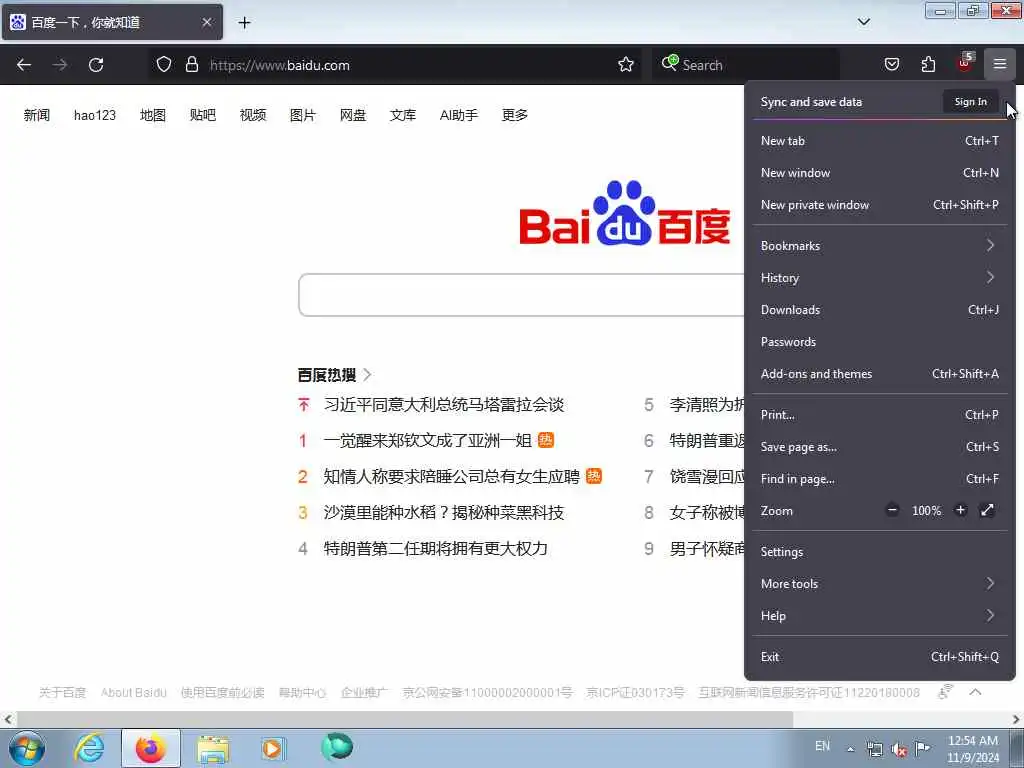Decrease zoom with minus button
This screenshot has width=1024, height=768.
pos(892,511)
